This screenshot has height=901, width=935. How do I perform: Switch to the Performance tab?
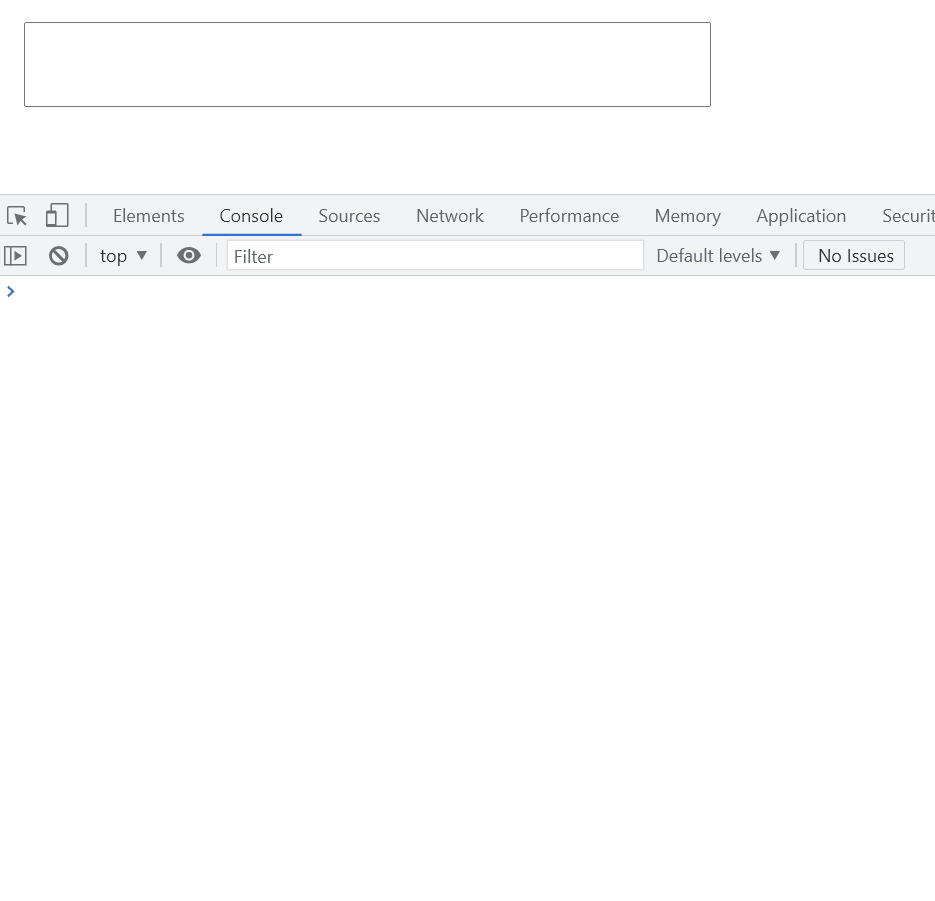click(x=569, y=216)
